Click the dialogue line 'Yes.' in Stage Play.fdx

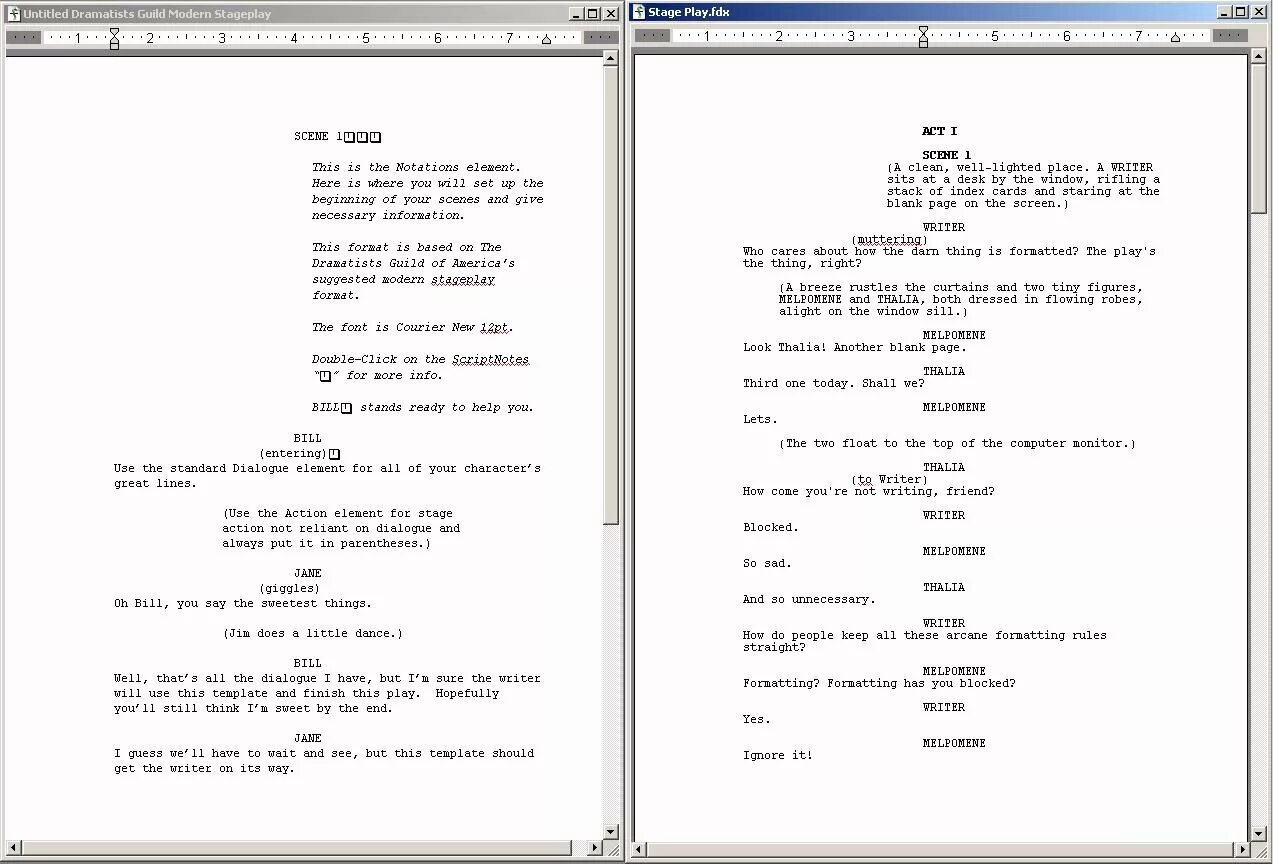(757, 720)
